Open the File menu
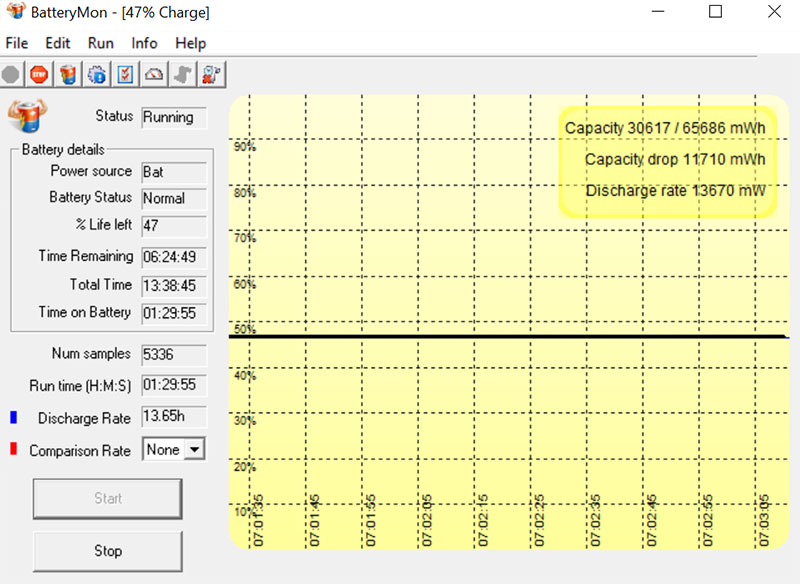Image resolution: width=800 pixels, height=584 pixels. coord(17,43)
